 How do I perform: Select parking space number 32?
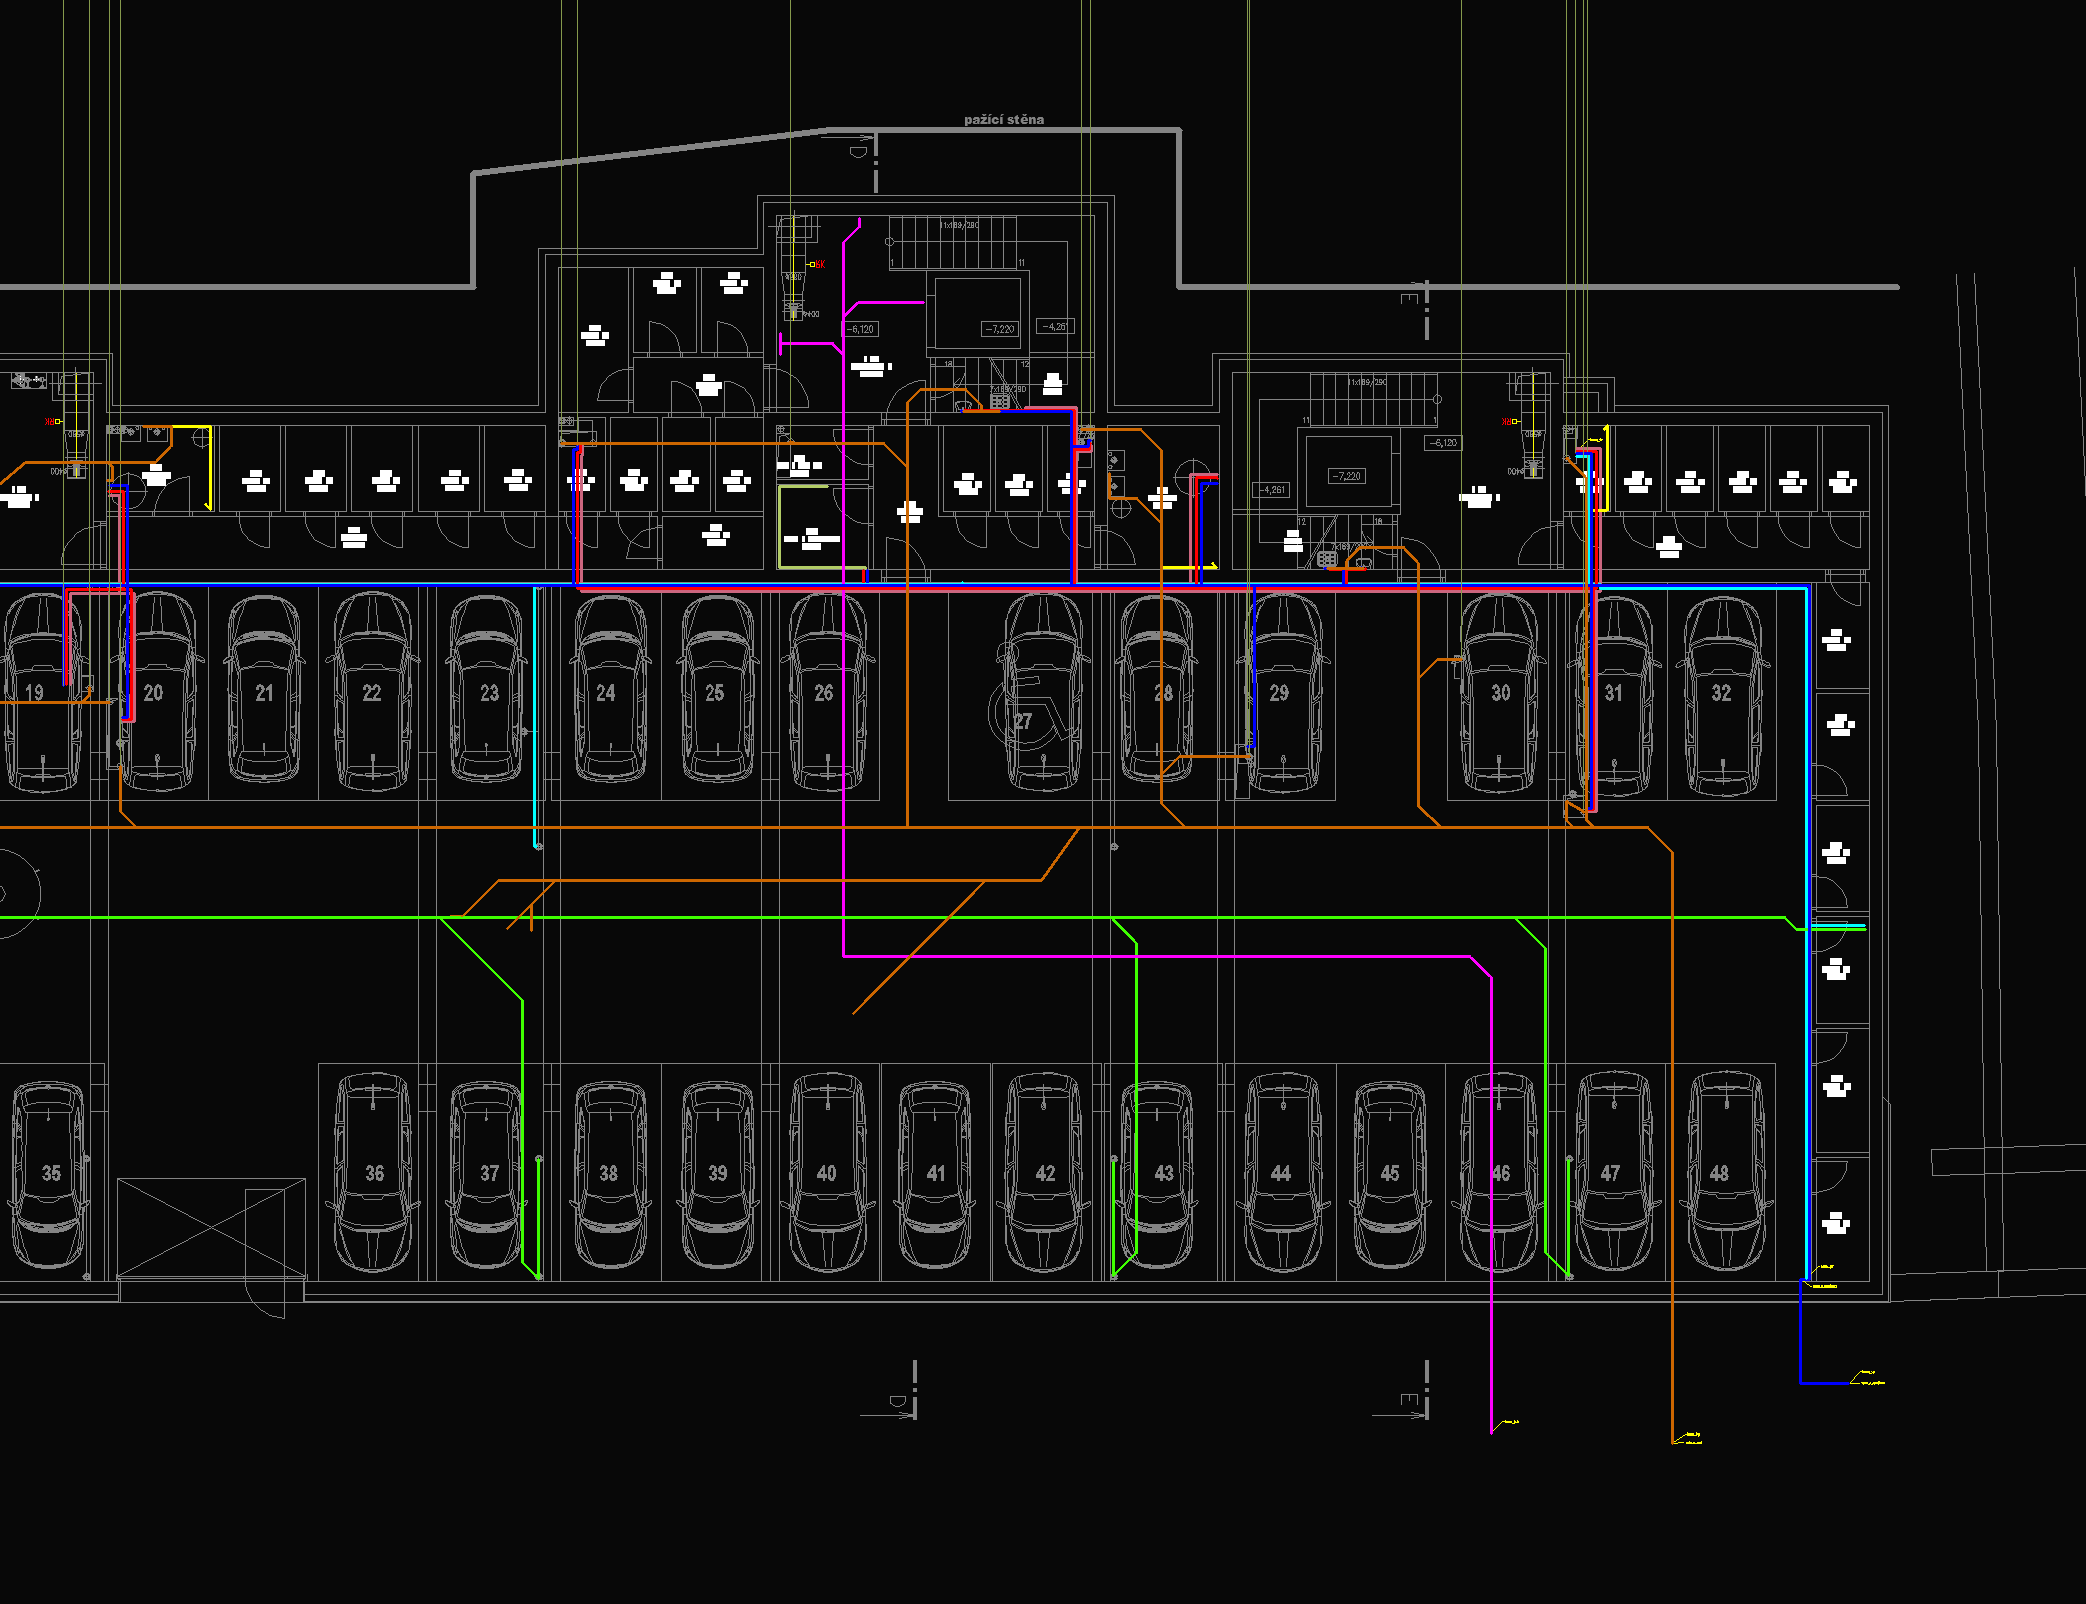coord(1721,693)
